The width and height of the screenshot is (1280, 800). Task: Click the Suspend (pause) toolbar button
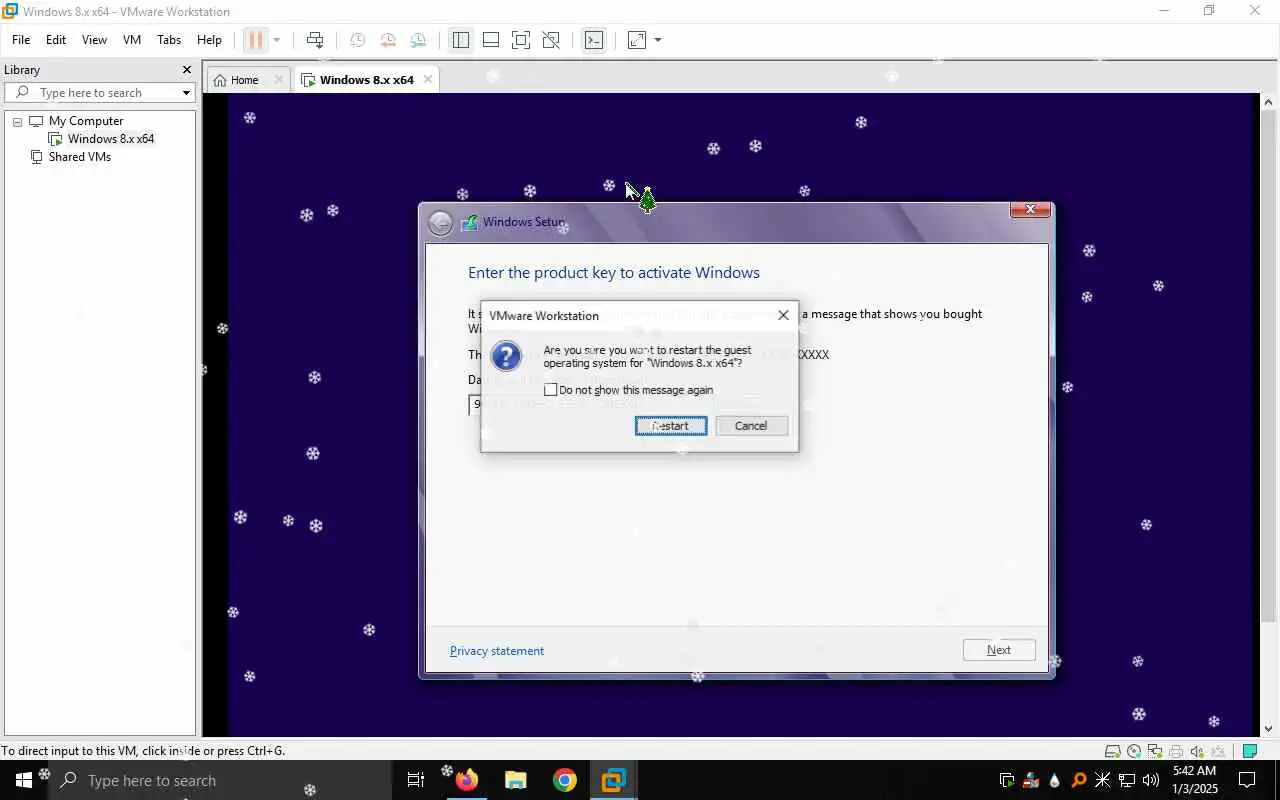255,40
